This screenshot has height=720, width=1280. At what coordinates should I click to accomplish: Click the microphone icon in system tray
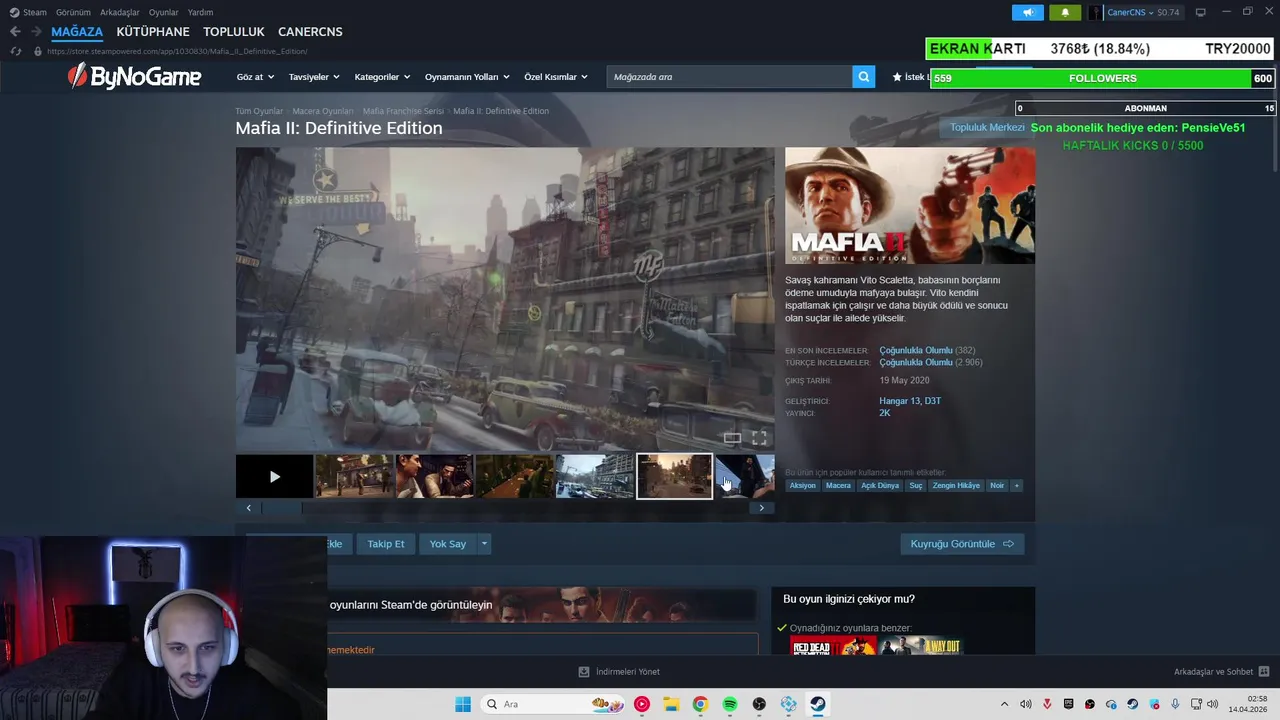point(1176,704)
